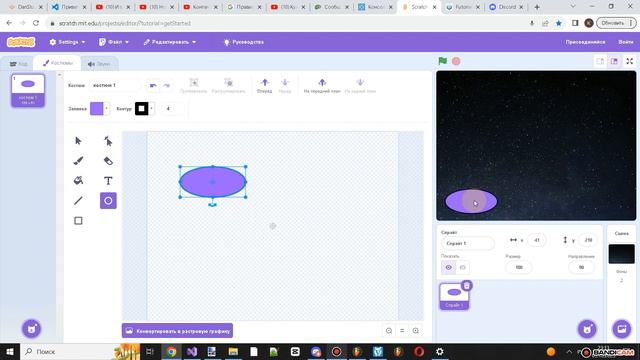Select costume 1 thumbnail
The width and height of the screenshot is (640, 360).
(x=28, y=90)
